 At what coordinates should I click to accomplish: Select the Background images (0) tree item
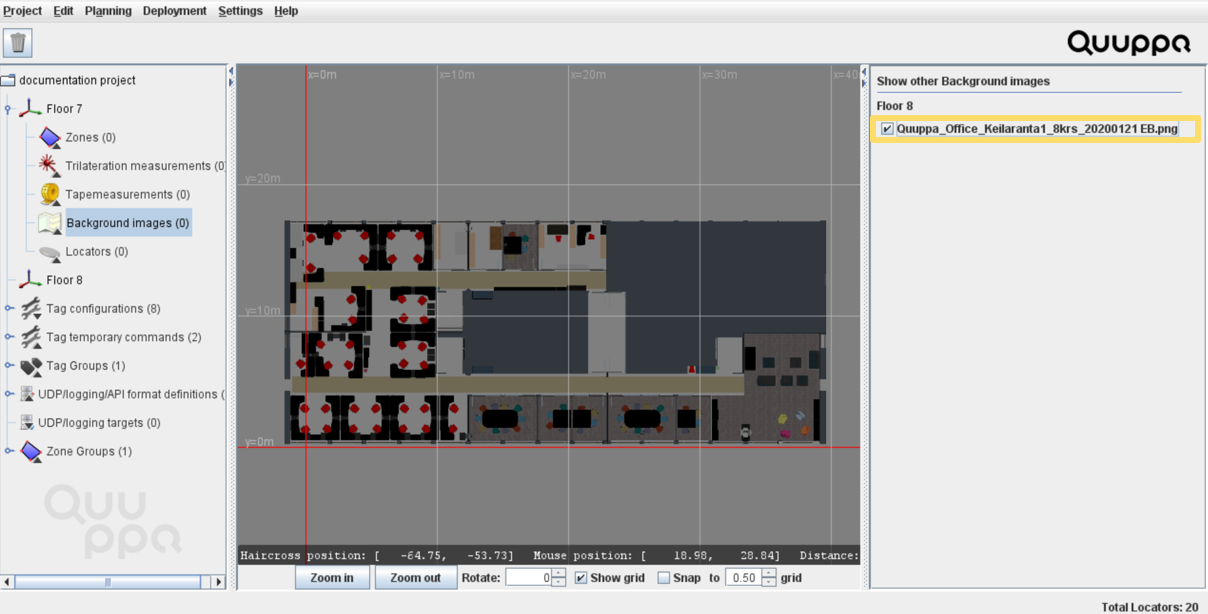click(x=128, y=223)
